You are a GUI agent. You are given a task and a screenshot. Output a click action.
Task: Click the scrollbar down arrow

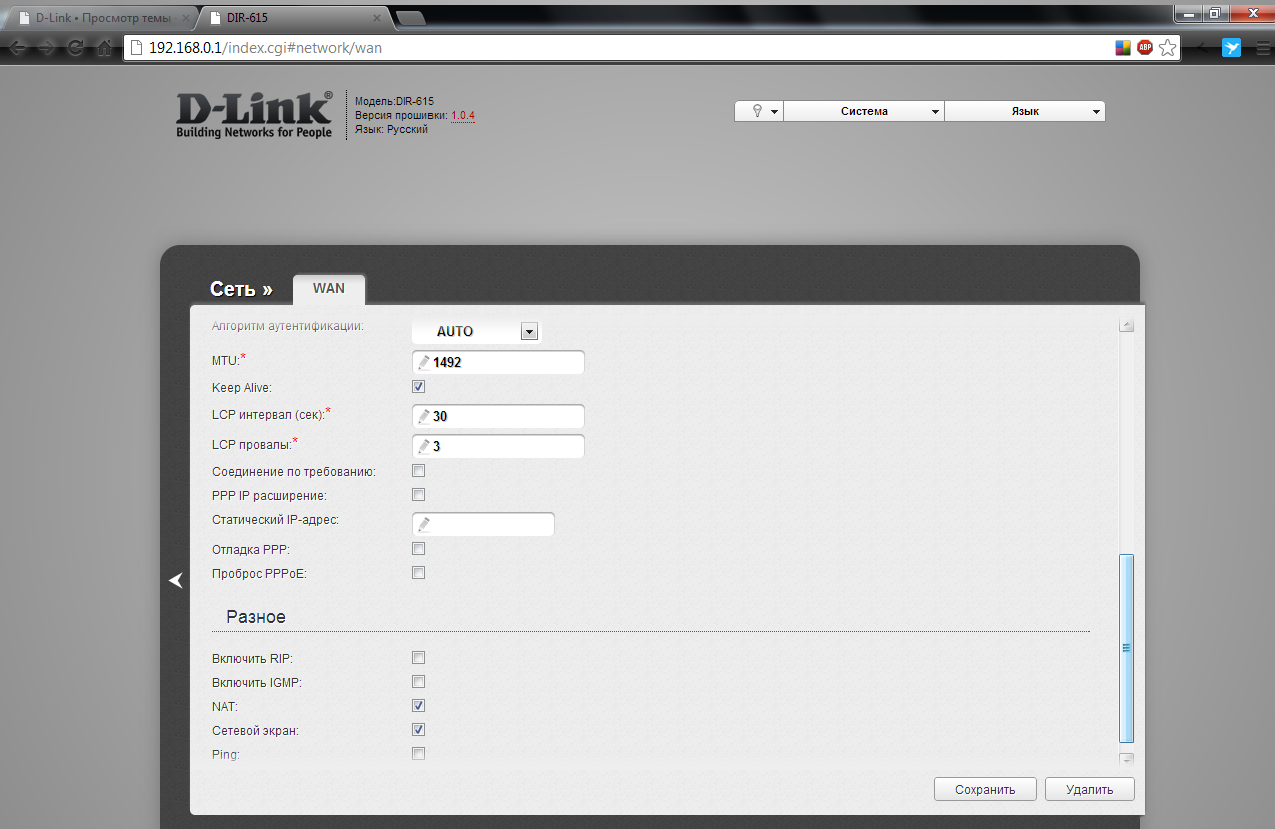1126,759
